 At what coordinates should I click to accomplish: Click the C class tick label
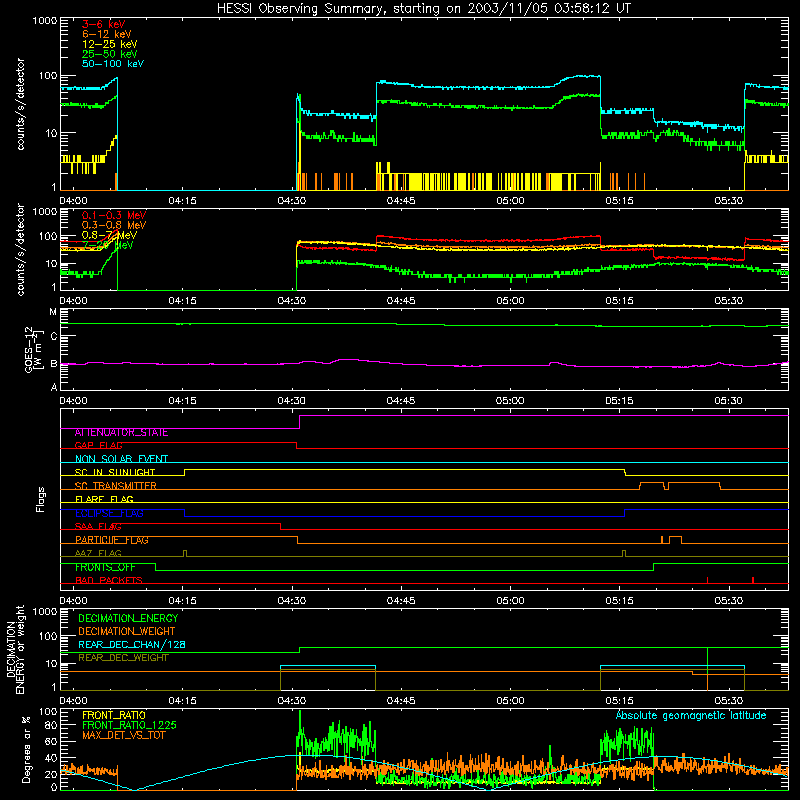[54, 337]
